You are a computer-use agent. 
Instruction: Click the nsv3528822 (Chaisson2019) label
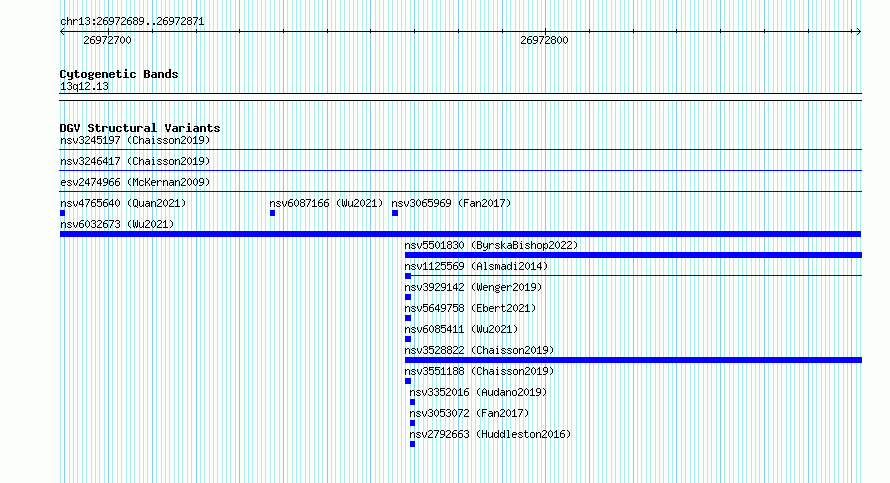click(x=479, y=350)
